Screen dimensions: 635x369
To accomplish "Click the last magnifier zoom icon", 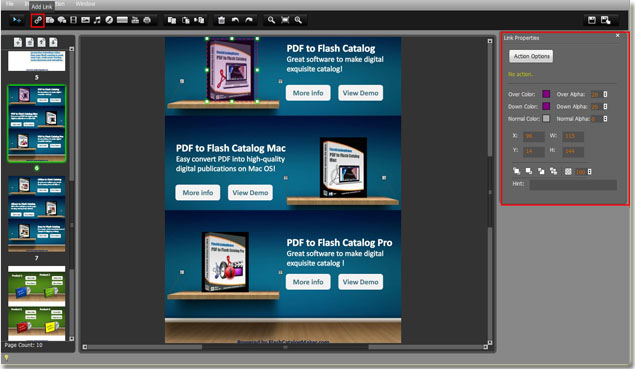I will pyautogui.click(x=298, y=20).
